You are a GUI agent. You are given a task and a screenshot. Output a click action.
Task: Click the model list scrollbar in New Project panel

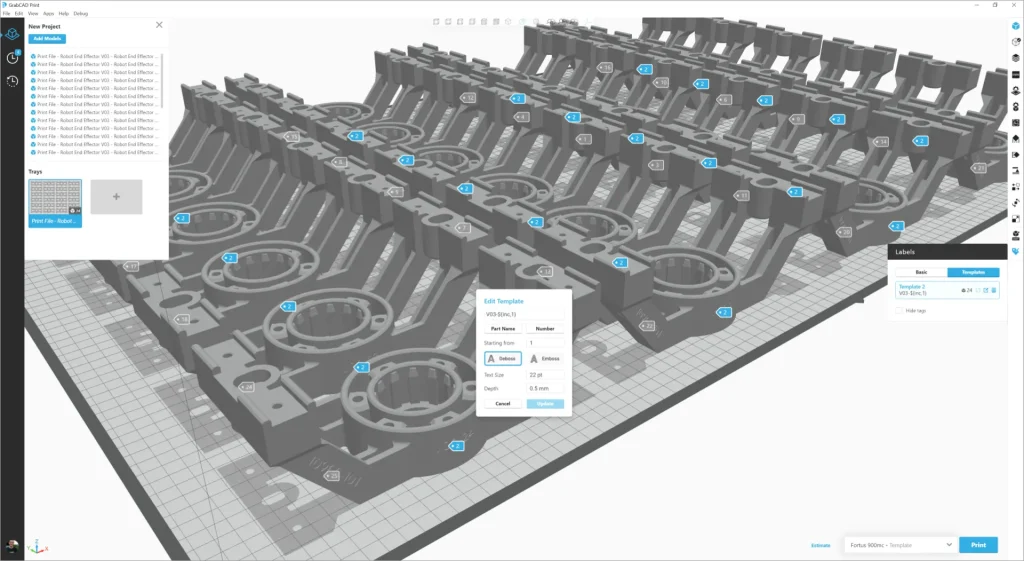click(x=161, y=80)
